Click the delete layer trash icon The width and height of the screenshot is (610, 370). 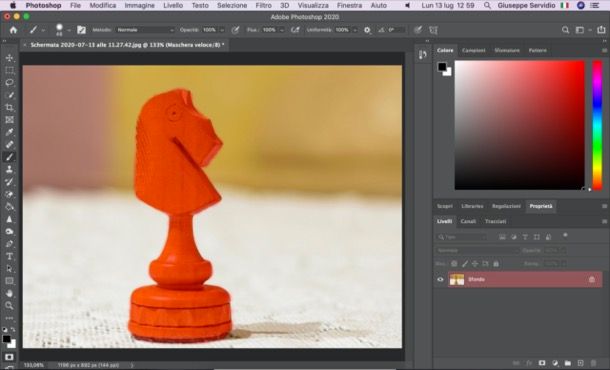tap(593, 363)
